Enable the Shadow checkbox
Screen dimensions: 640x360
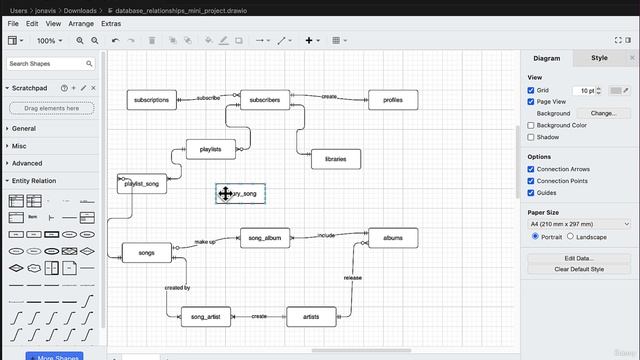531,137
